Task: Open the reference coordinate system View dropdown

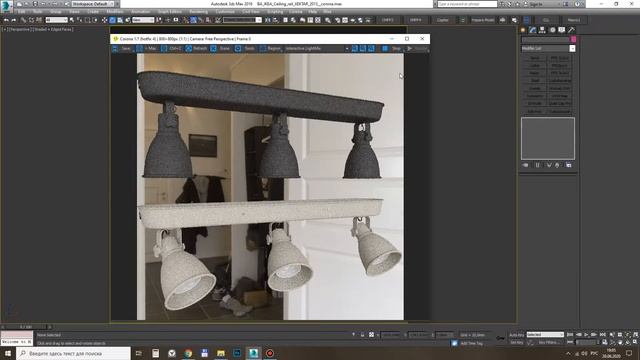Action: [143, 20]
